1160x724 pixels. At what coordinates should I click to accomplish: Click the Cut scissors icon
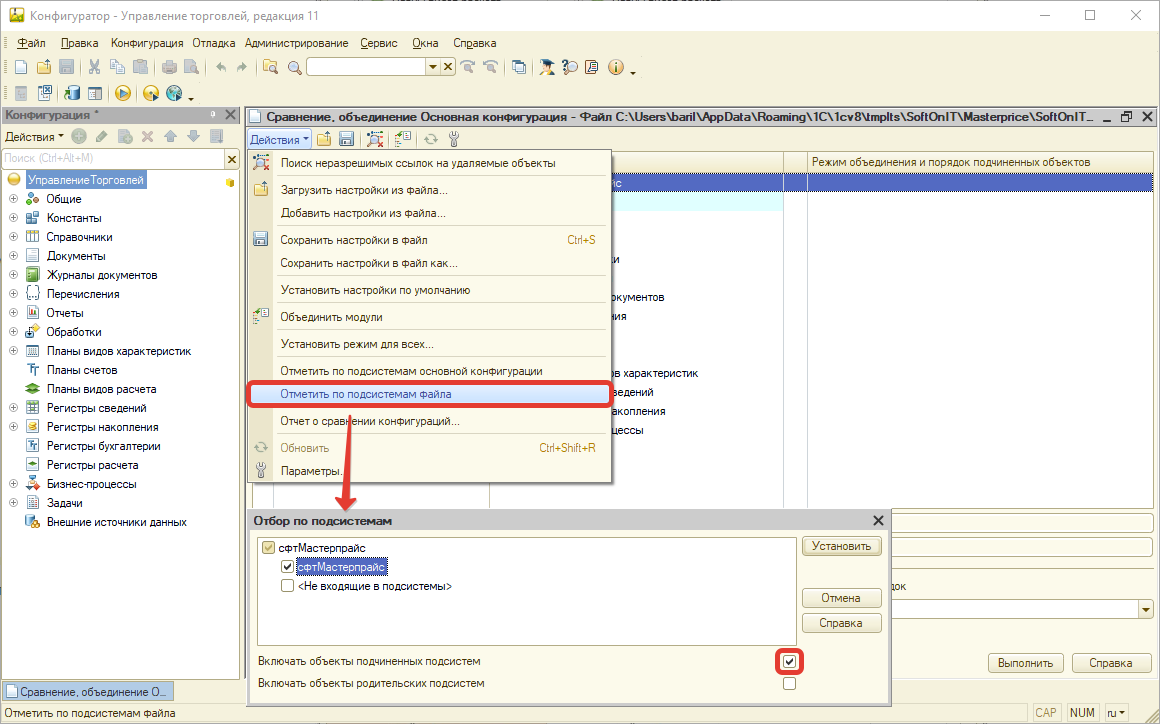pos(94,67)
